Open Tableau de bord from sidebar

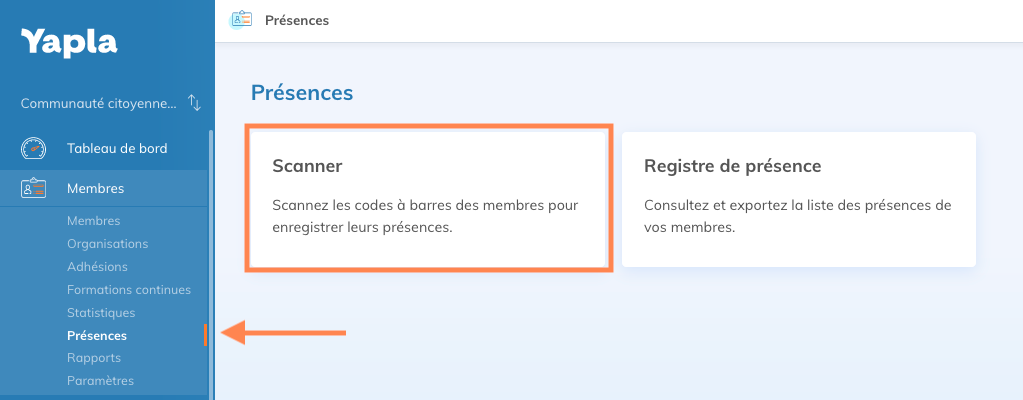(116, 148)
